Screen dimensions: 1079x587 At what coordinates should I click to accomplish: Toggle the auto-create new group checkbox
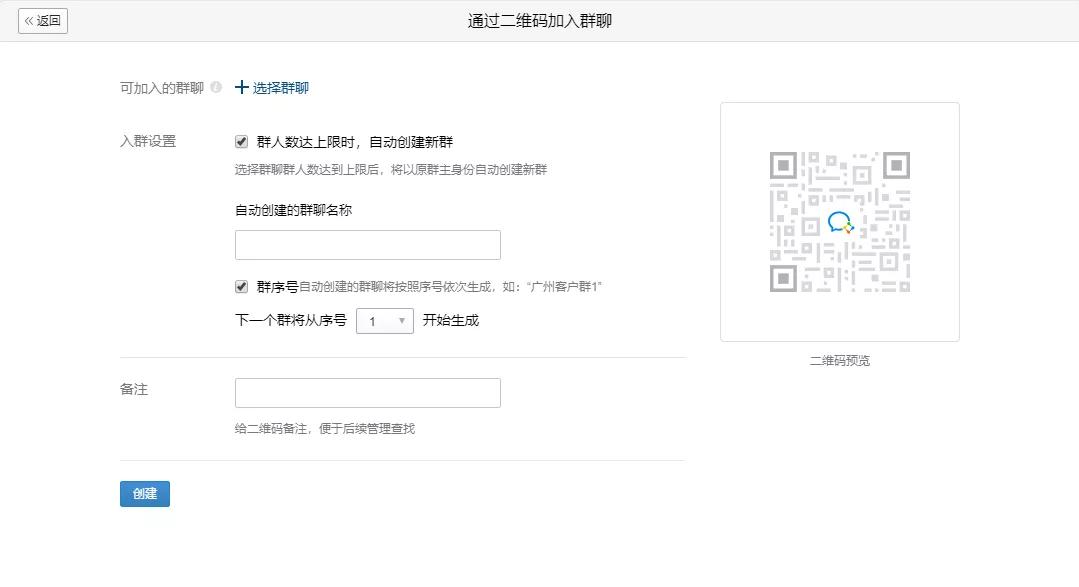(242, 140)
